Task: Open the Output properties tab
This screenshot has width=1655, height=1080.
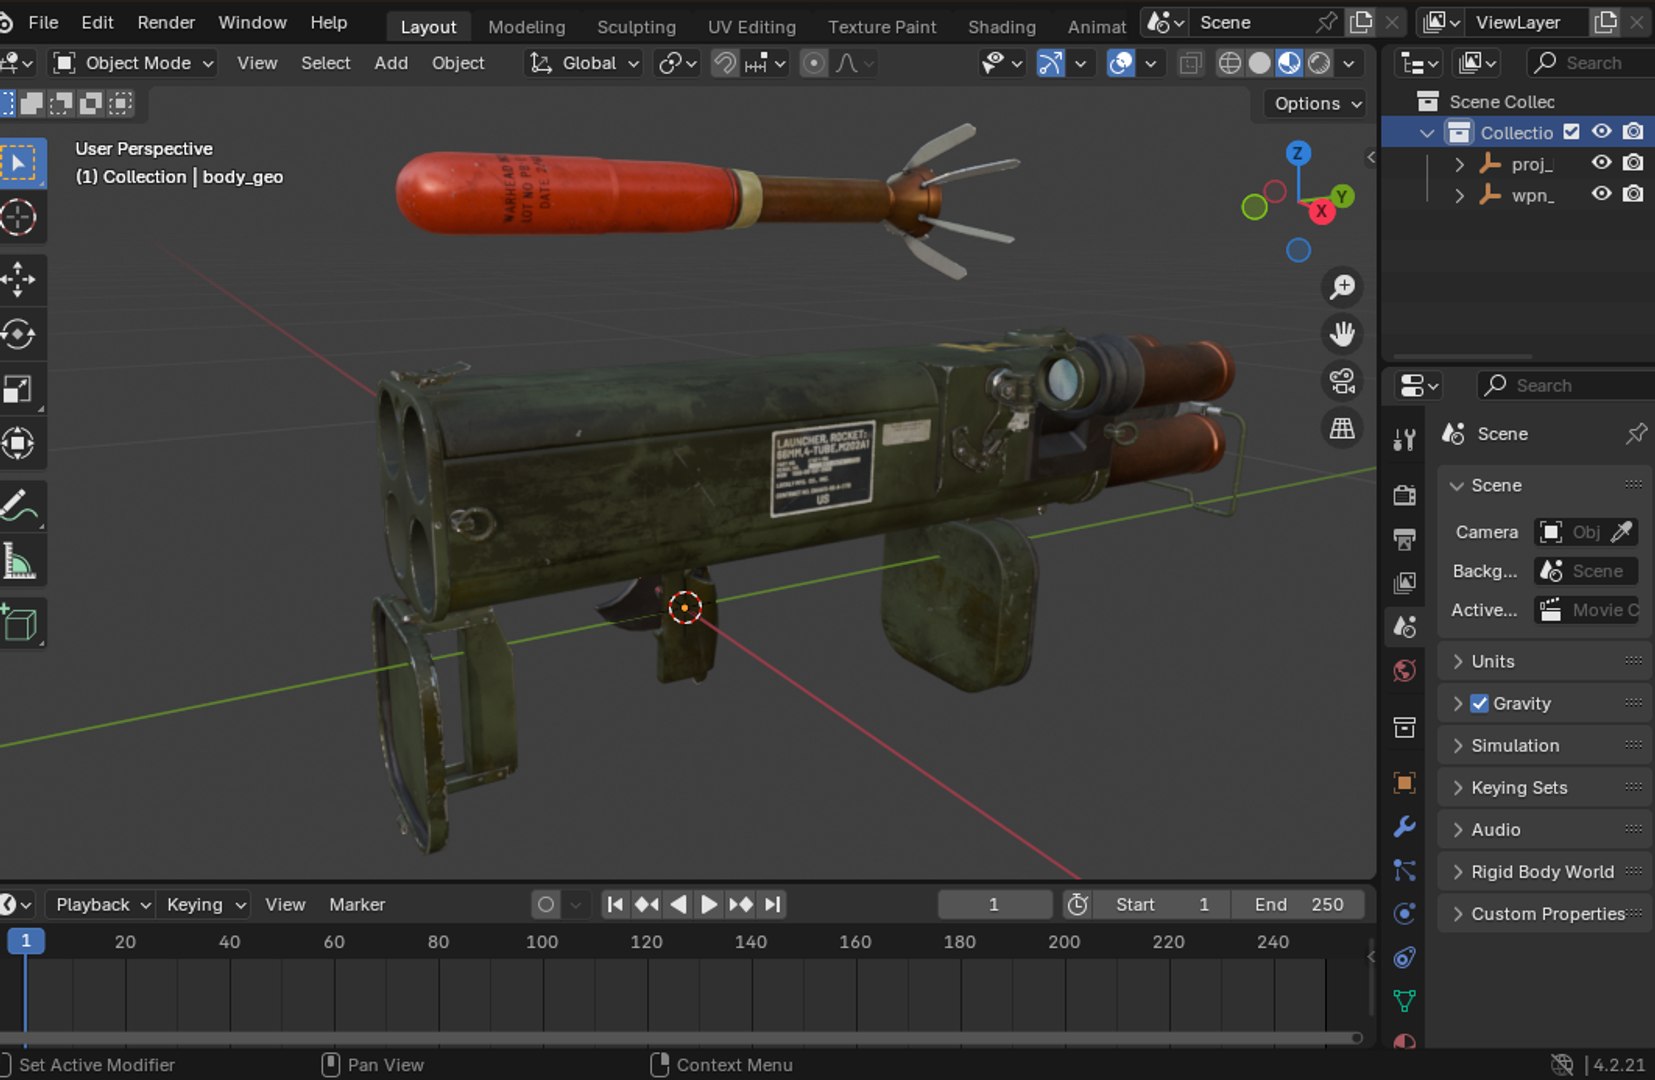Action: pyautogui.click(x=1404, y=539)
